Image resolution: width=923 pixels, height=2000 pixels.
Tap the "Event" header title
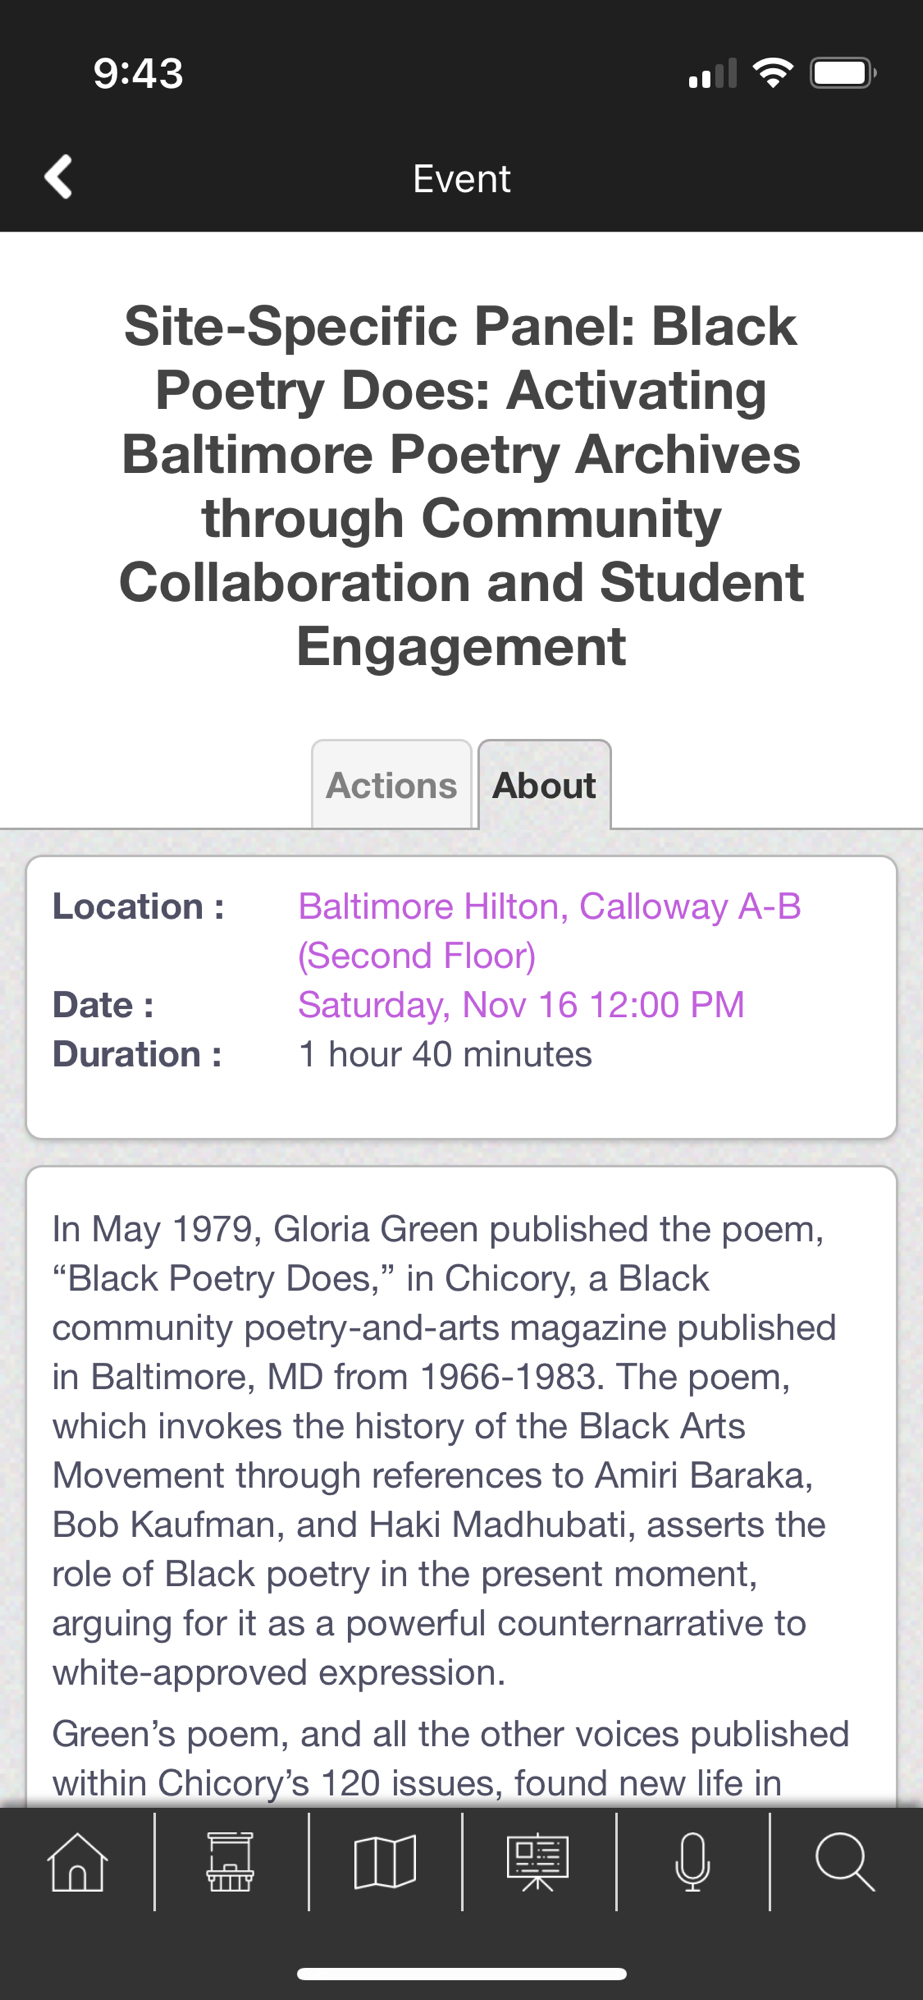[461, 179]
